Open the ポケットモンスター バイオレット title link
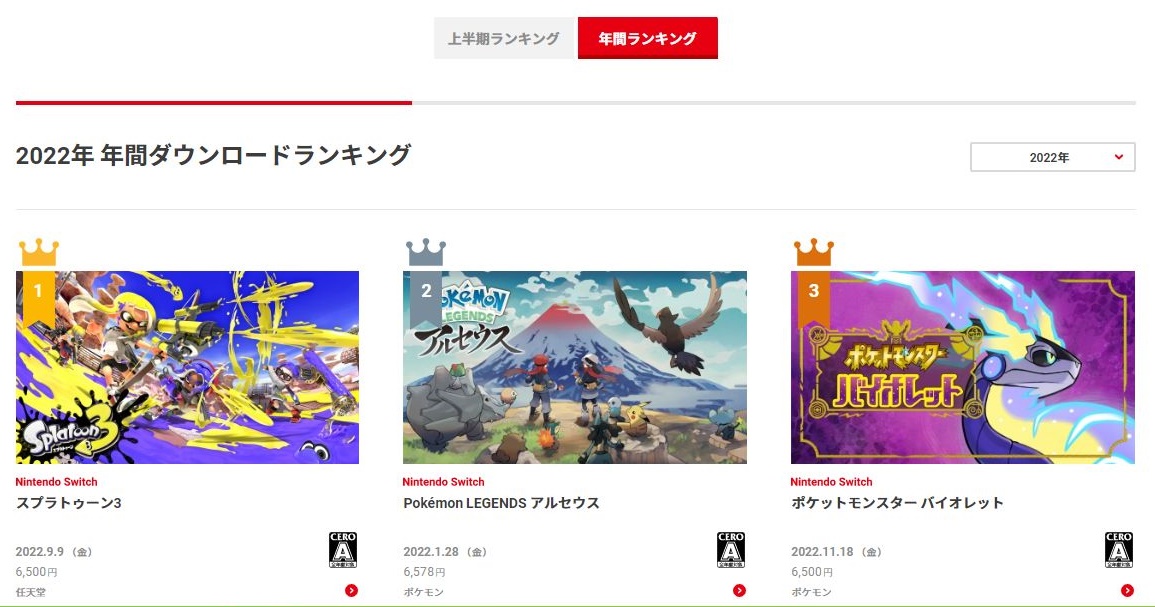 pos(897,503)
